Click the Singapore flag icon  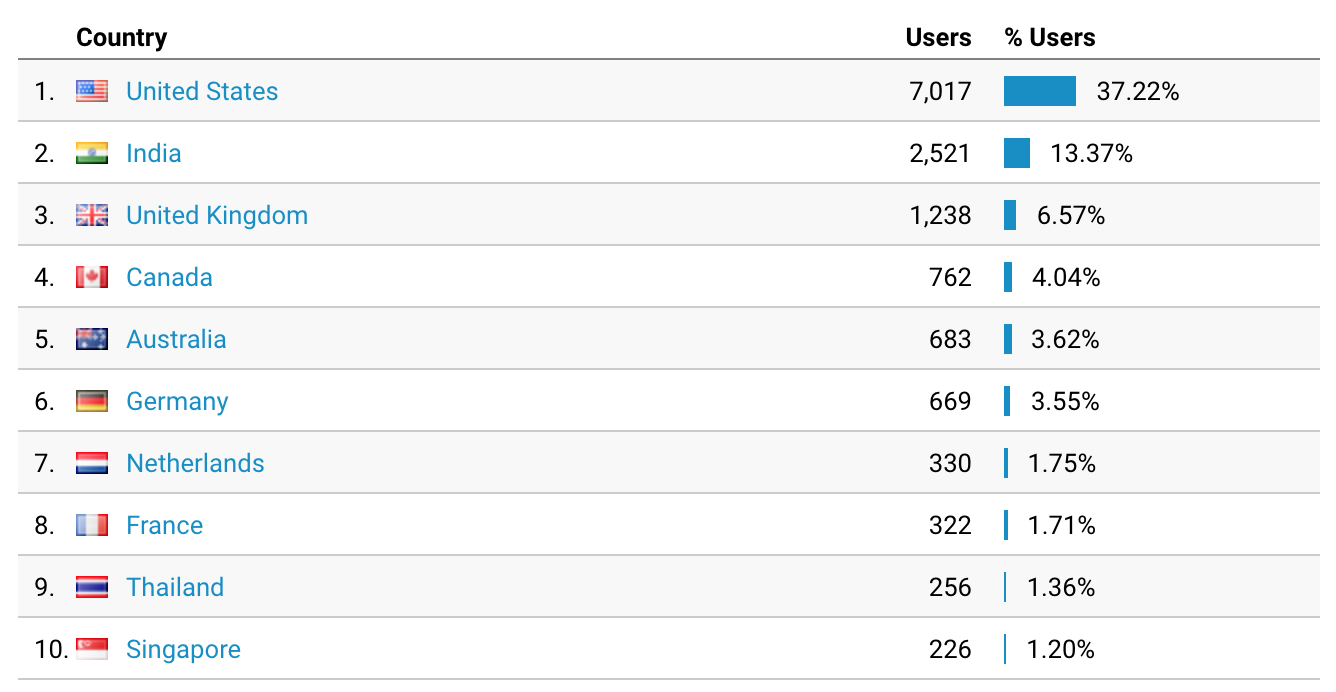point(92,649)
